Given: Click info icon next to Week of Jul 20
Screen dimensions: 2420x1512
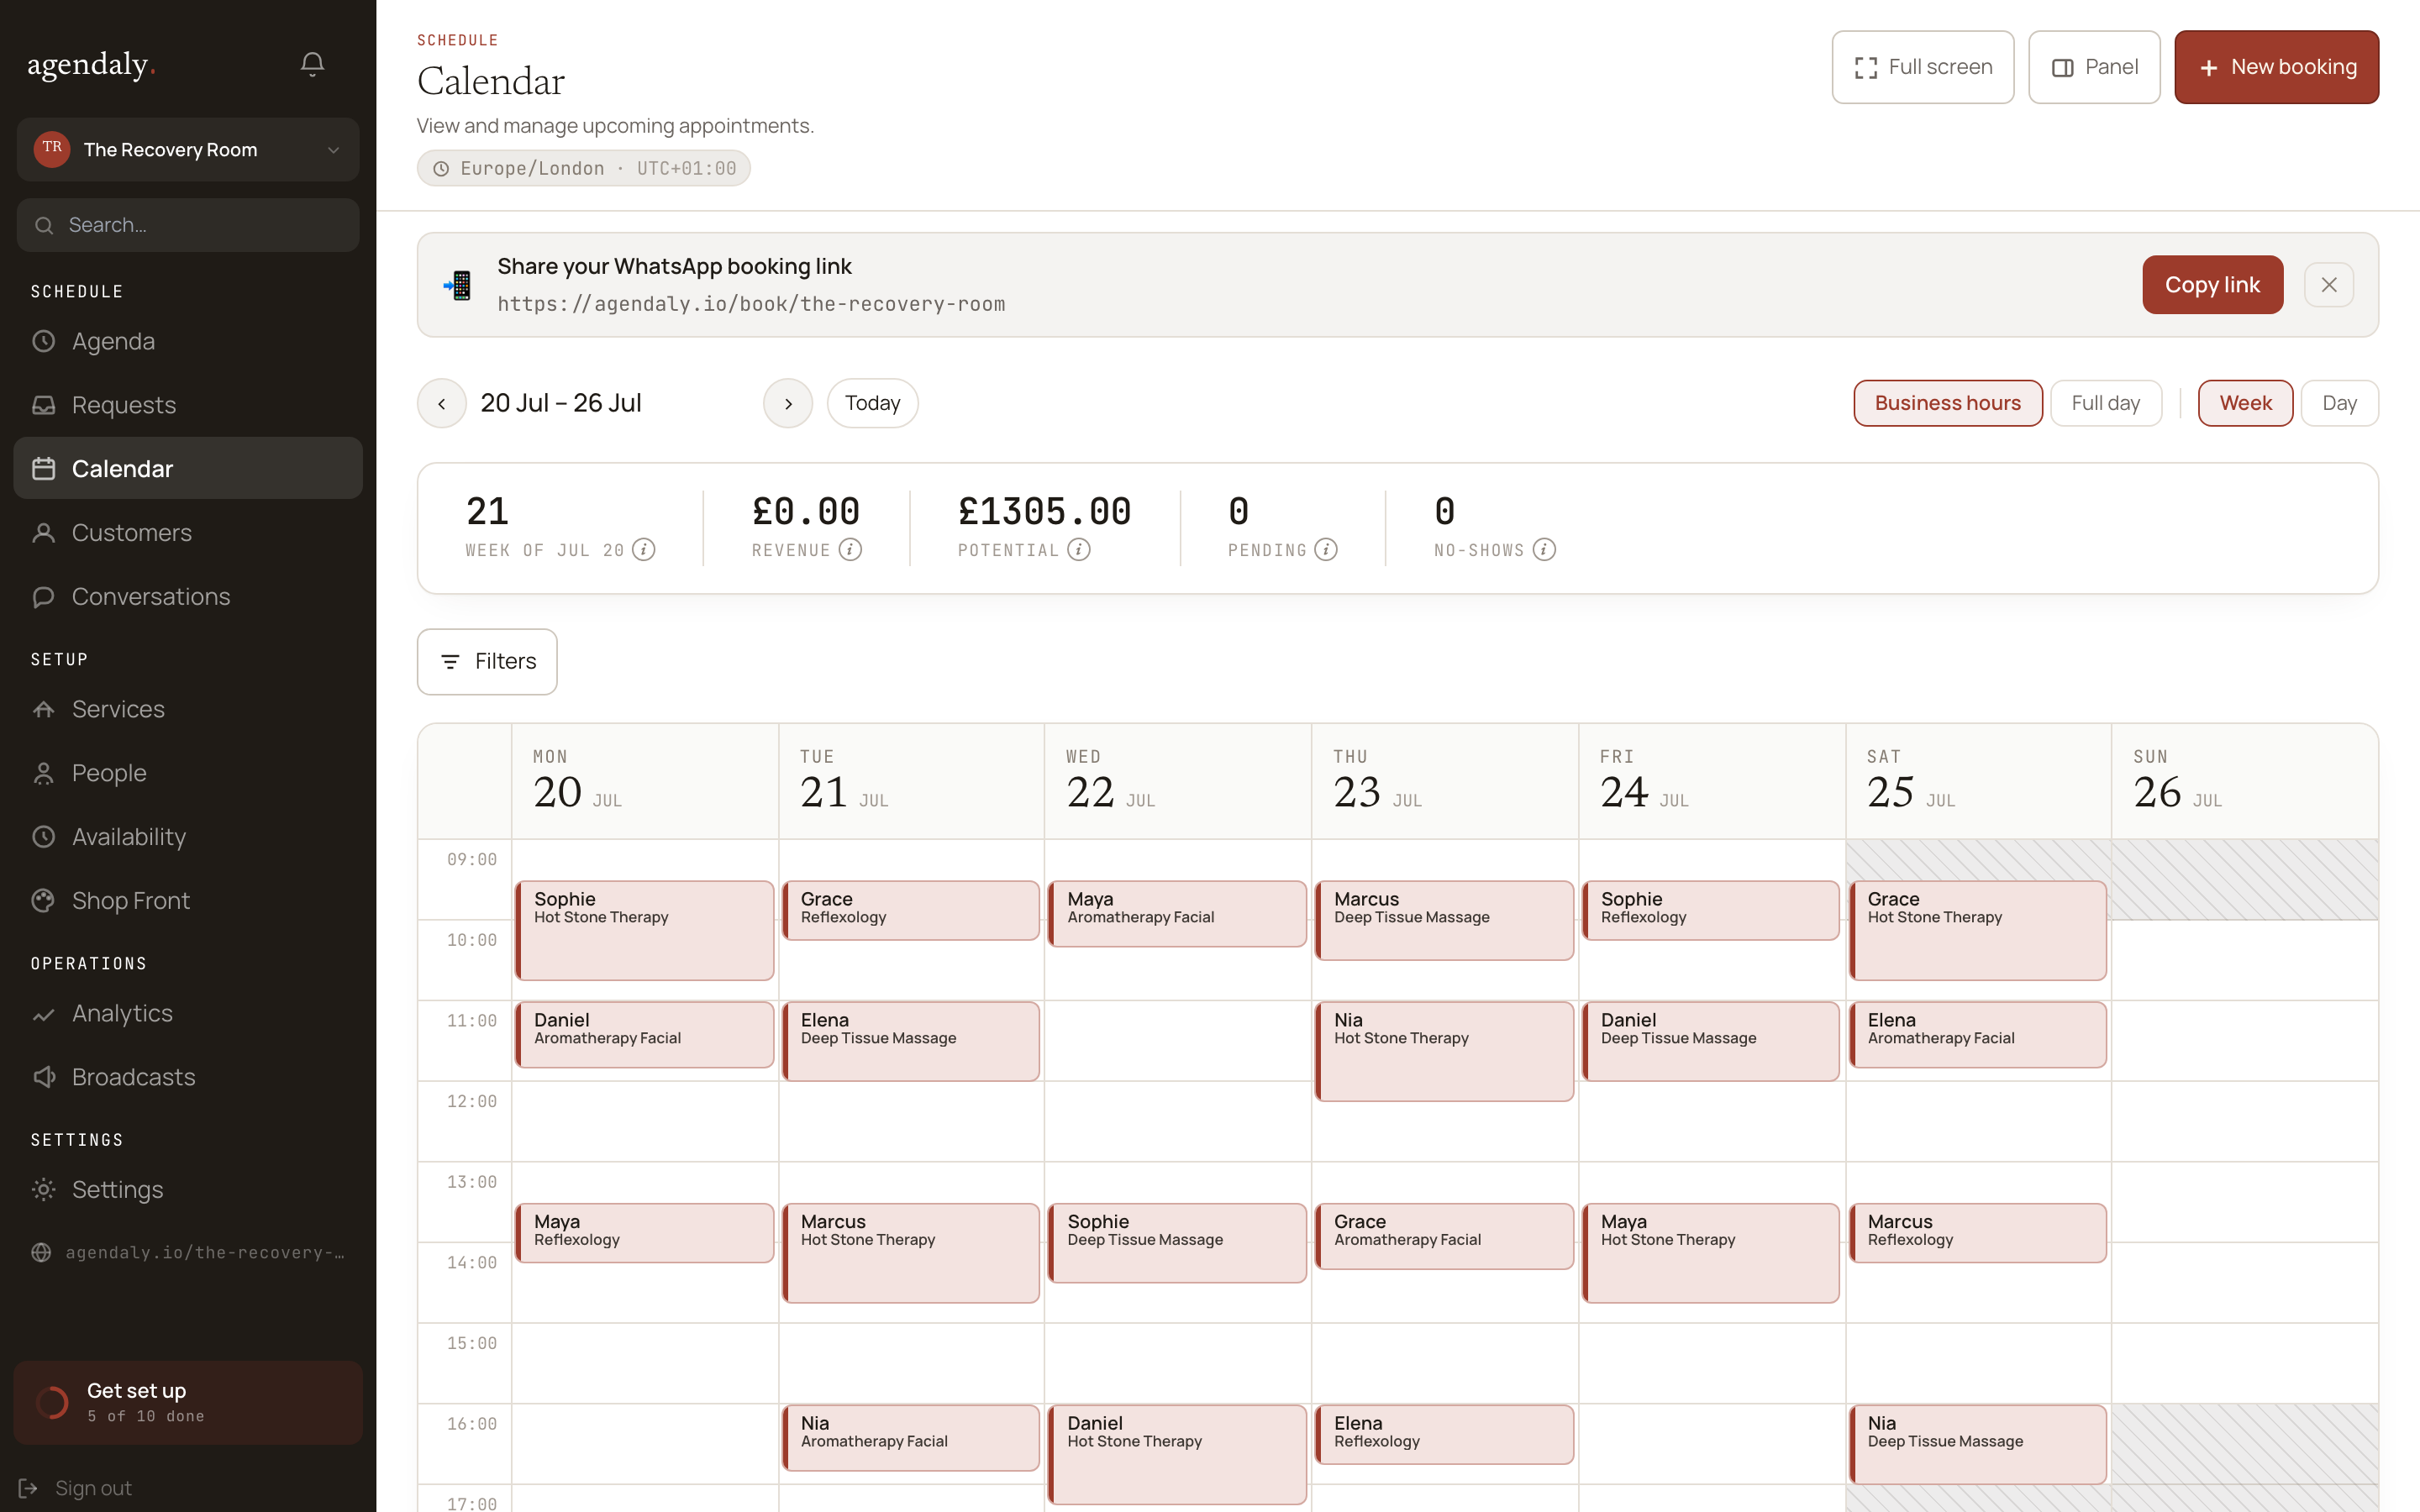Looking at the screenshot, I should tap(644, 550).
